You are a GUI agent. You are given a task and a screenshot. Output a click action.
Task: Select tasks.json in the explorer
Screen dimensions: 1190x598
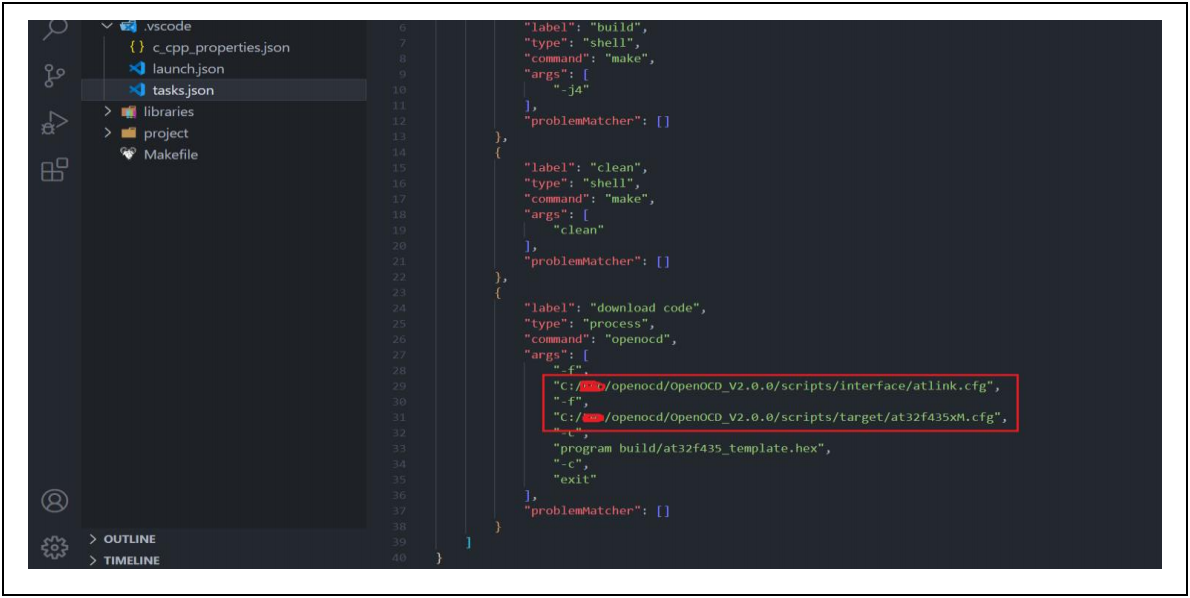(x=183, y=90)
